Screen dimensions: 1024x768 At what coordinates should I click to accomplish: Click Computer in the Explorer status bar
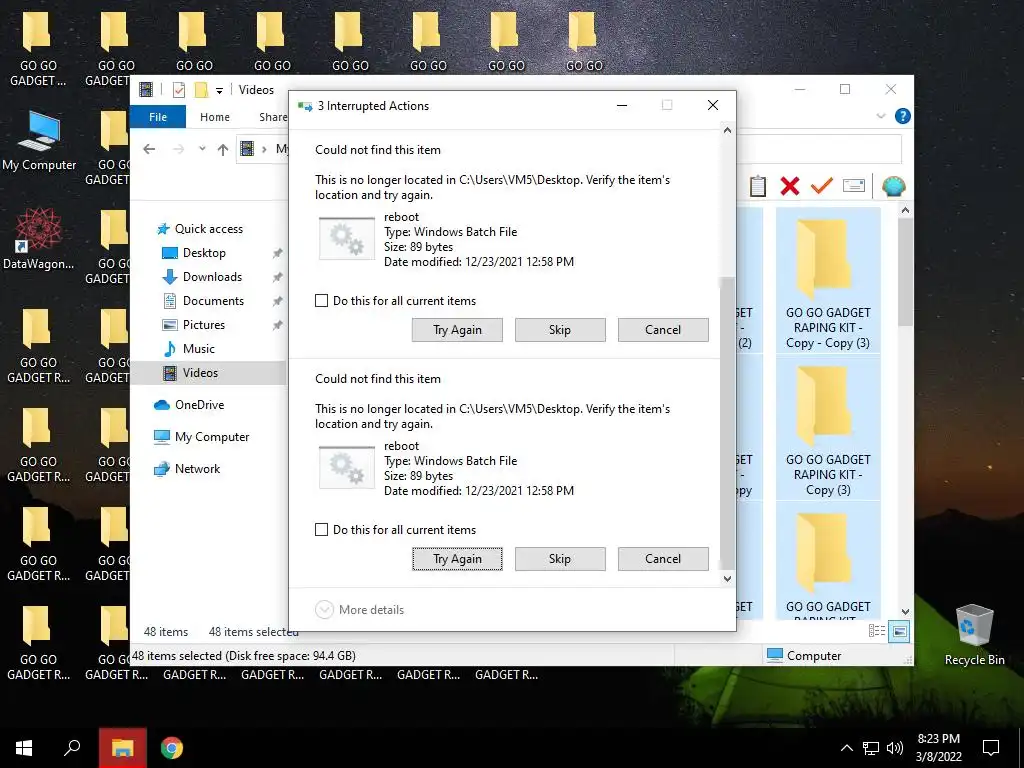[x=805, y=656]
